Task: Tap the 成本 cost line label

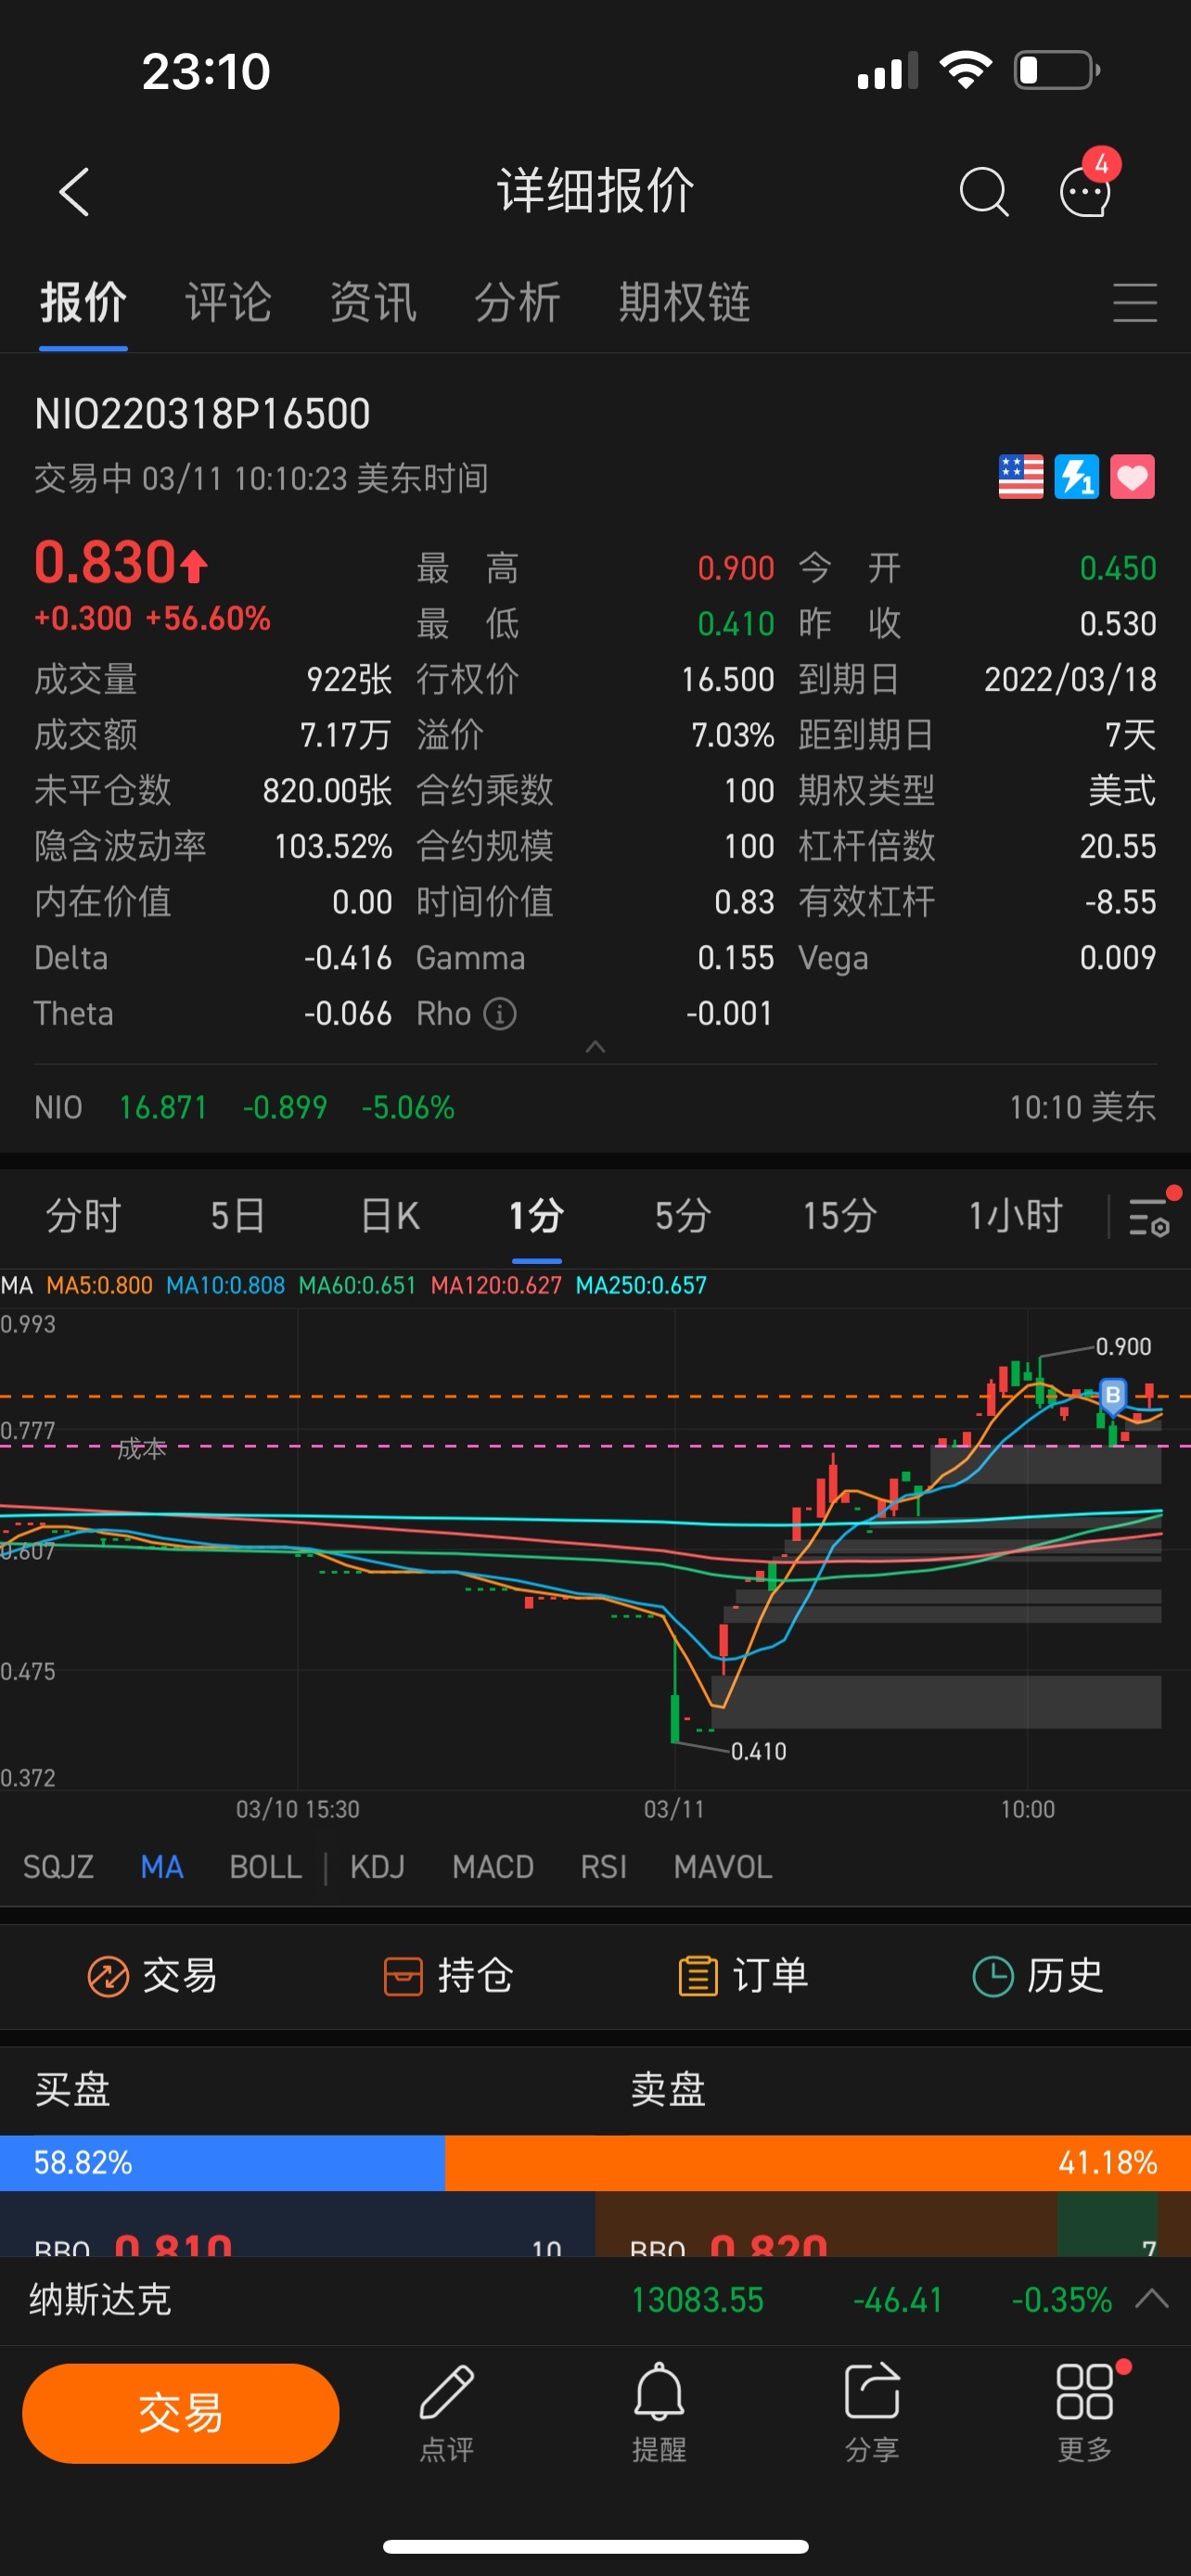Action: (x=141, y=1448)
